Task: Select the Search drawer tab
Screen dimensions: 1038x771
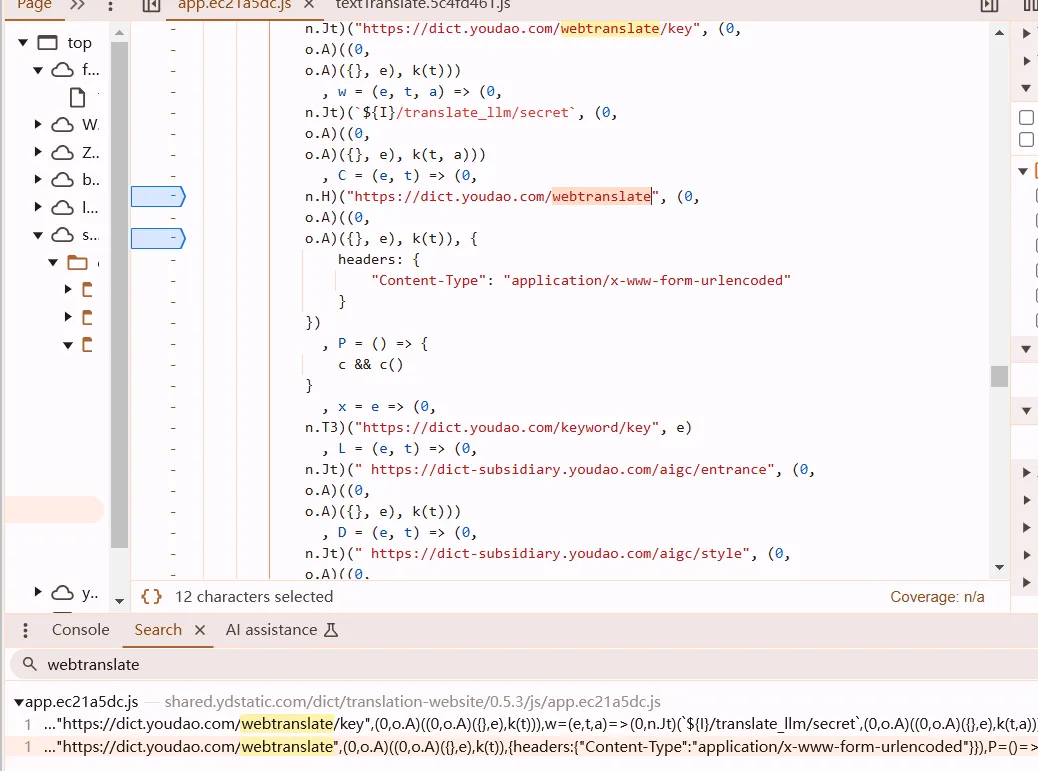Action: (x=158, y=629)
